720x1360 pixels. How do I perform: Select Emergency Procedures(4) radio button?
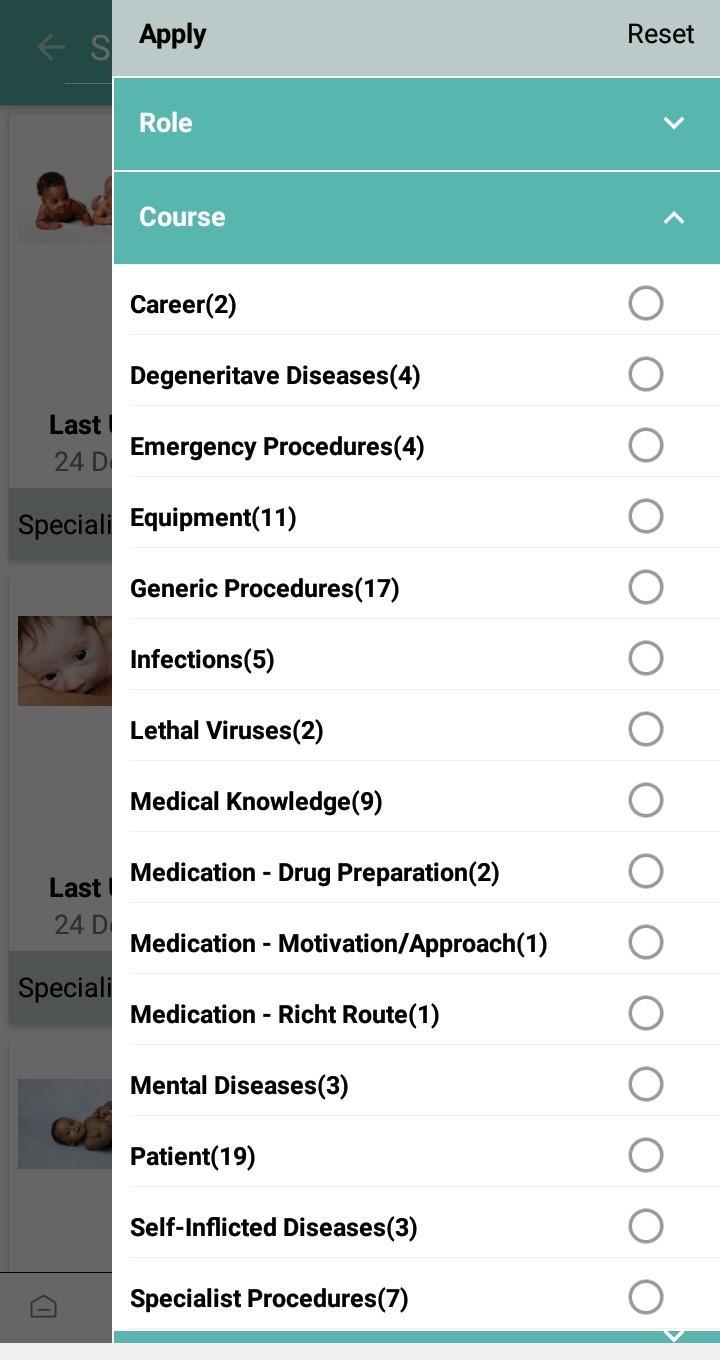click(x=646, y=445)
